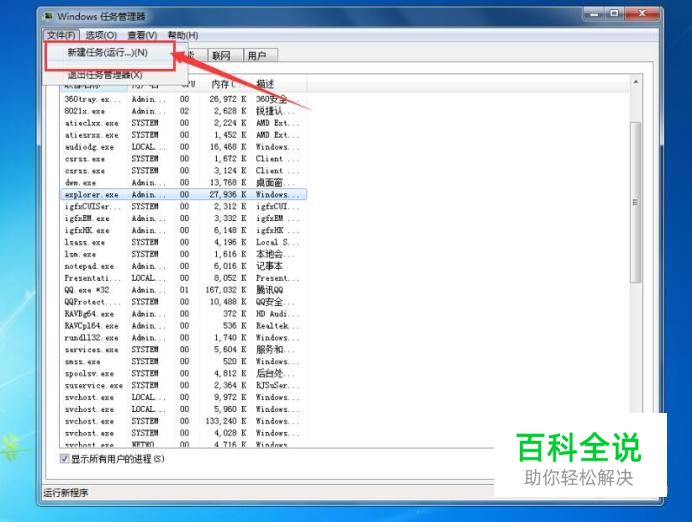Select the QQ.exe *32 process row
The width and height of the screenshot is (692, 522).
pyautogui.click(x=183, y=290)
